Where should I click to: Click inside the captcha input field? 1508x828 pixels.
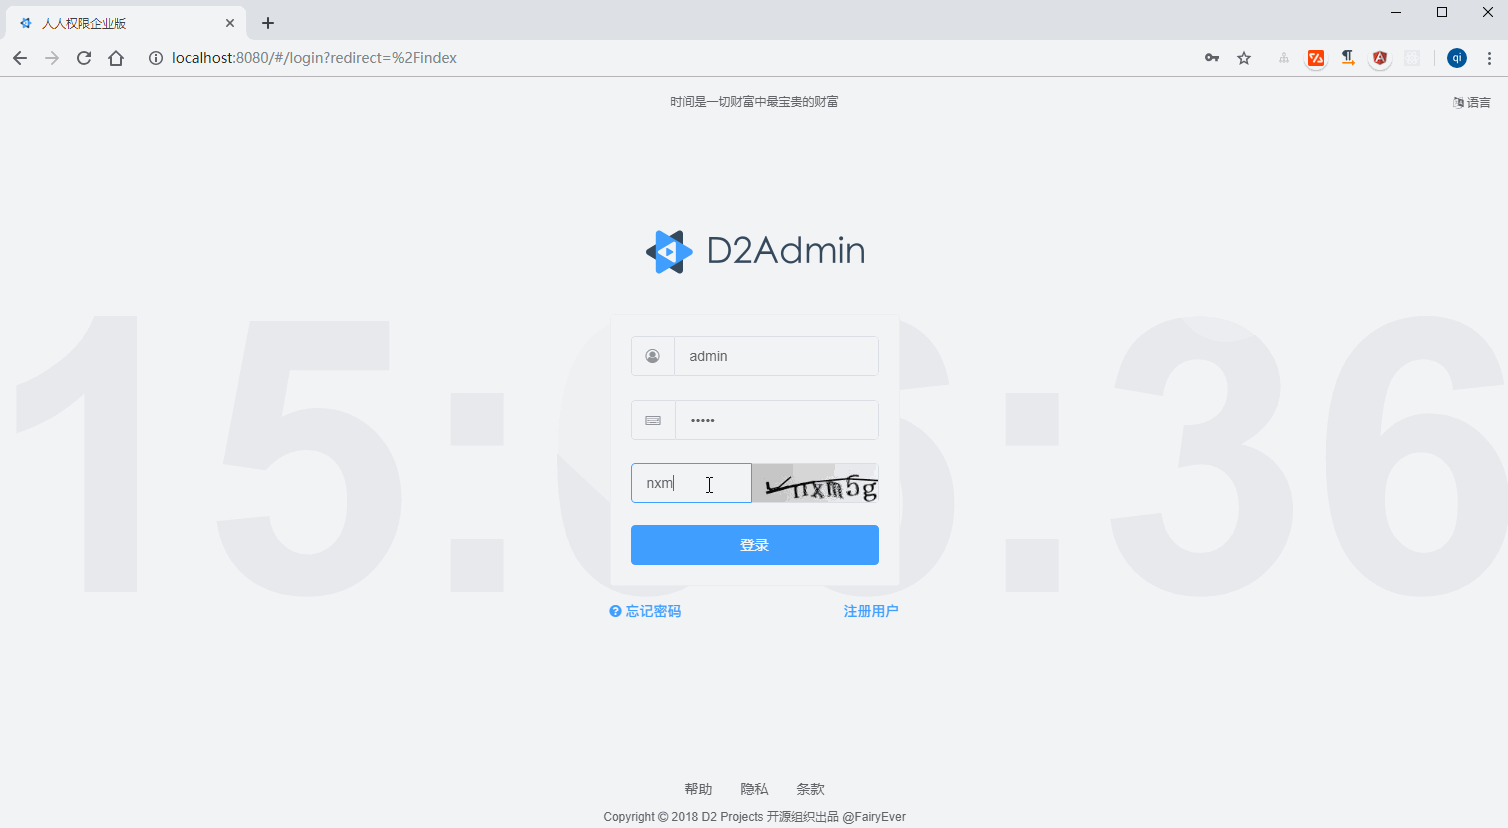point(690,483)
